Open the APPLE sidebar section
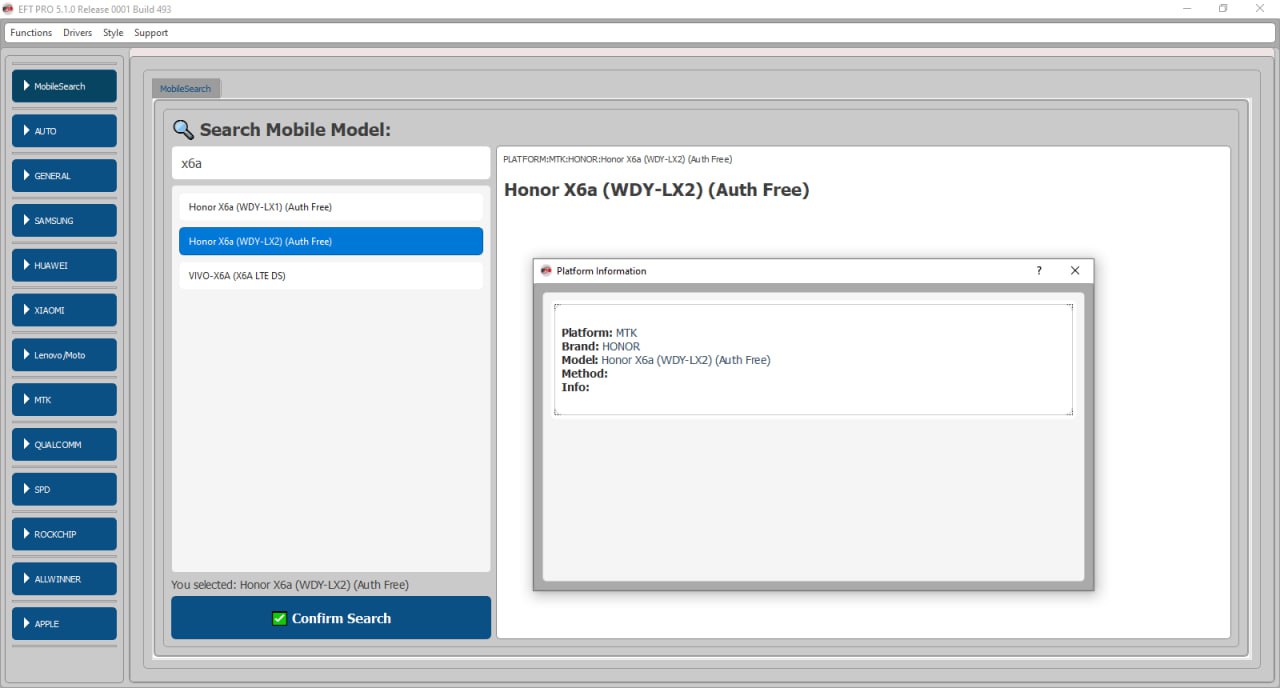 (64, 624)
